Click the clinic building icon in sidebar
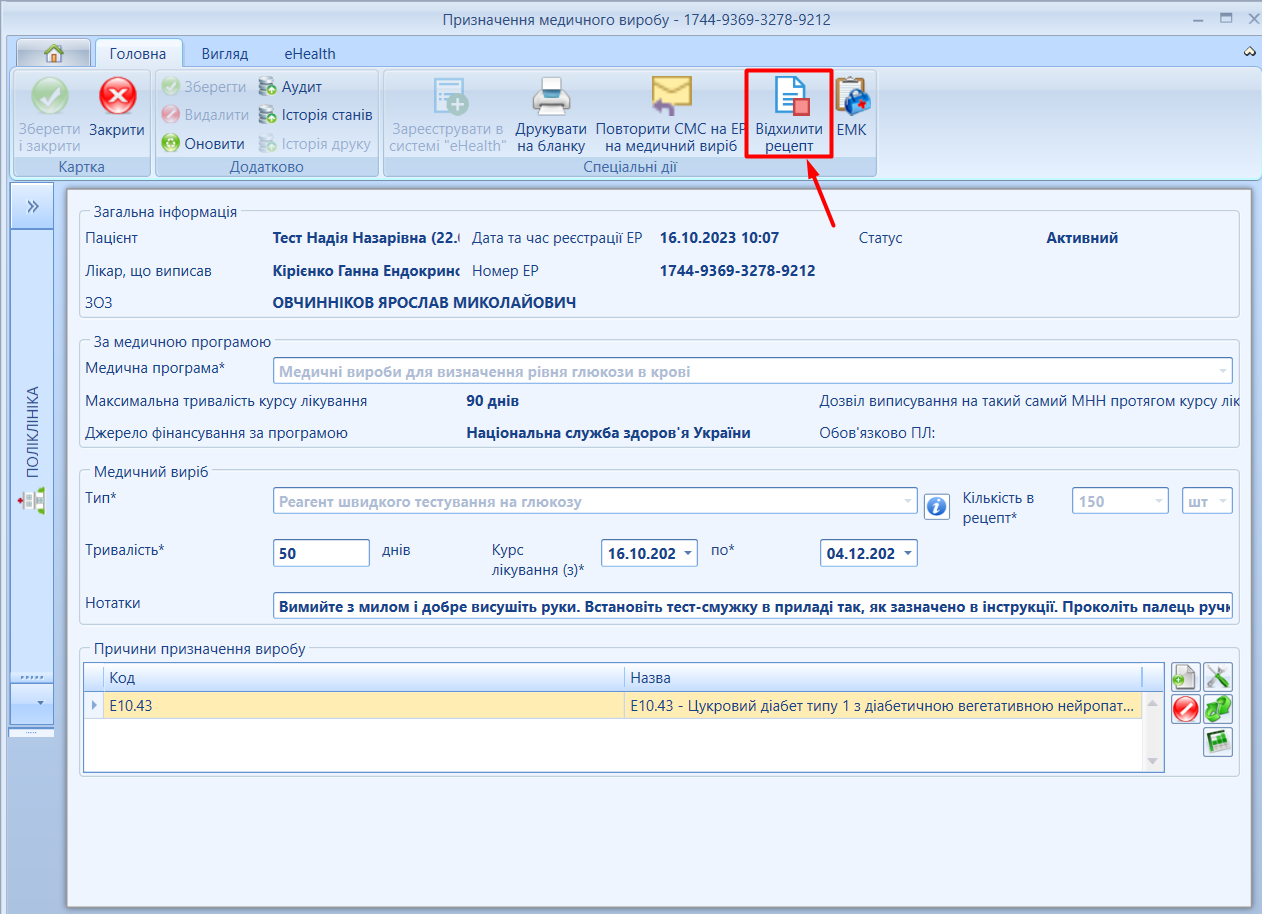The image size is (1262, 914). pos(32,499)
